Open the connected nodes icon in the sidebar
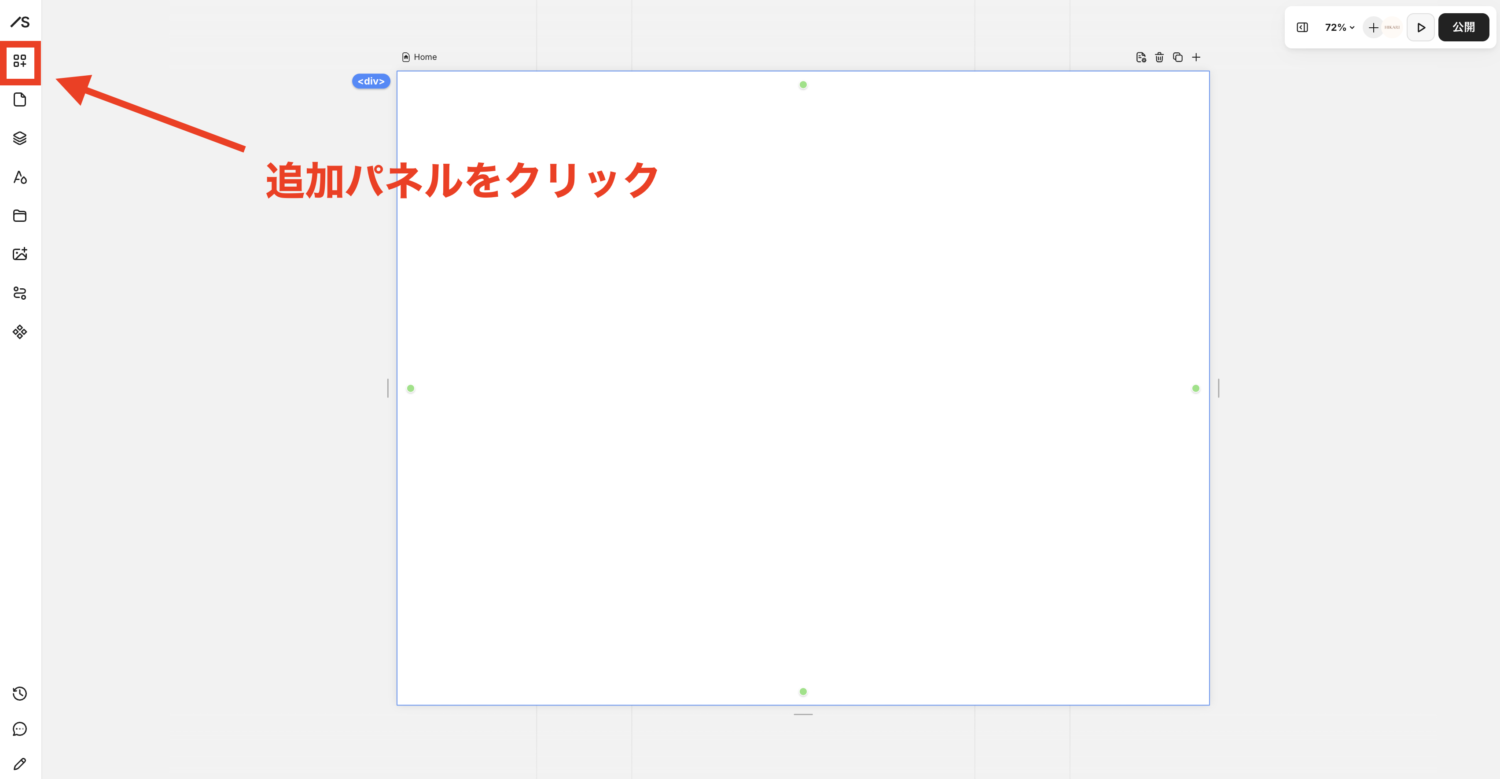Screen dimensions: 1500x779 point(20,293)
